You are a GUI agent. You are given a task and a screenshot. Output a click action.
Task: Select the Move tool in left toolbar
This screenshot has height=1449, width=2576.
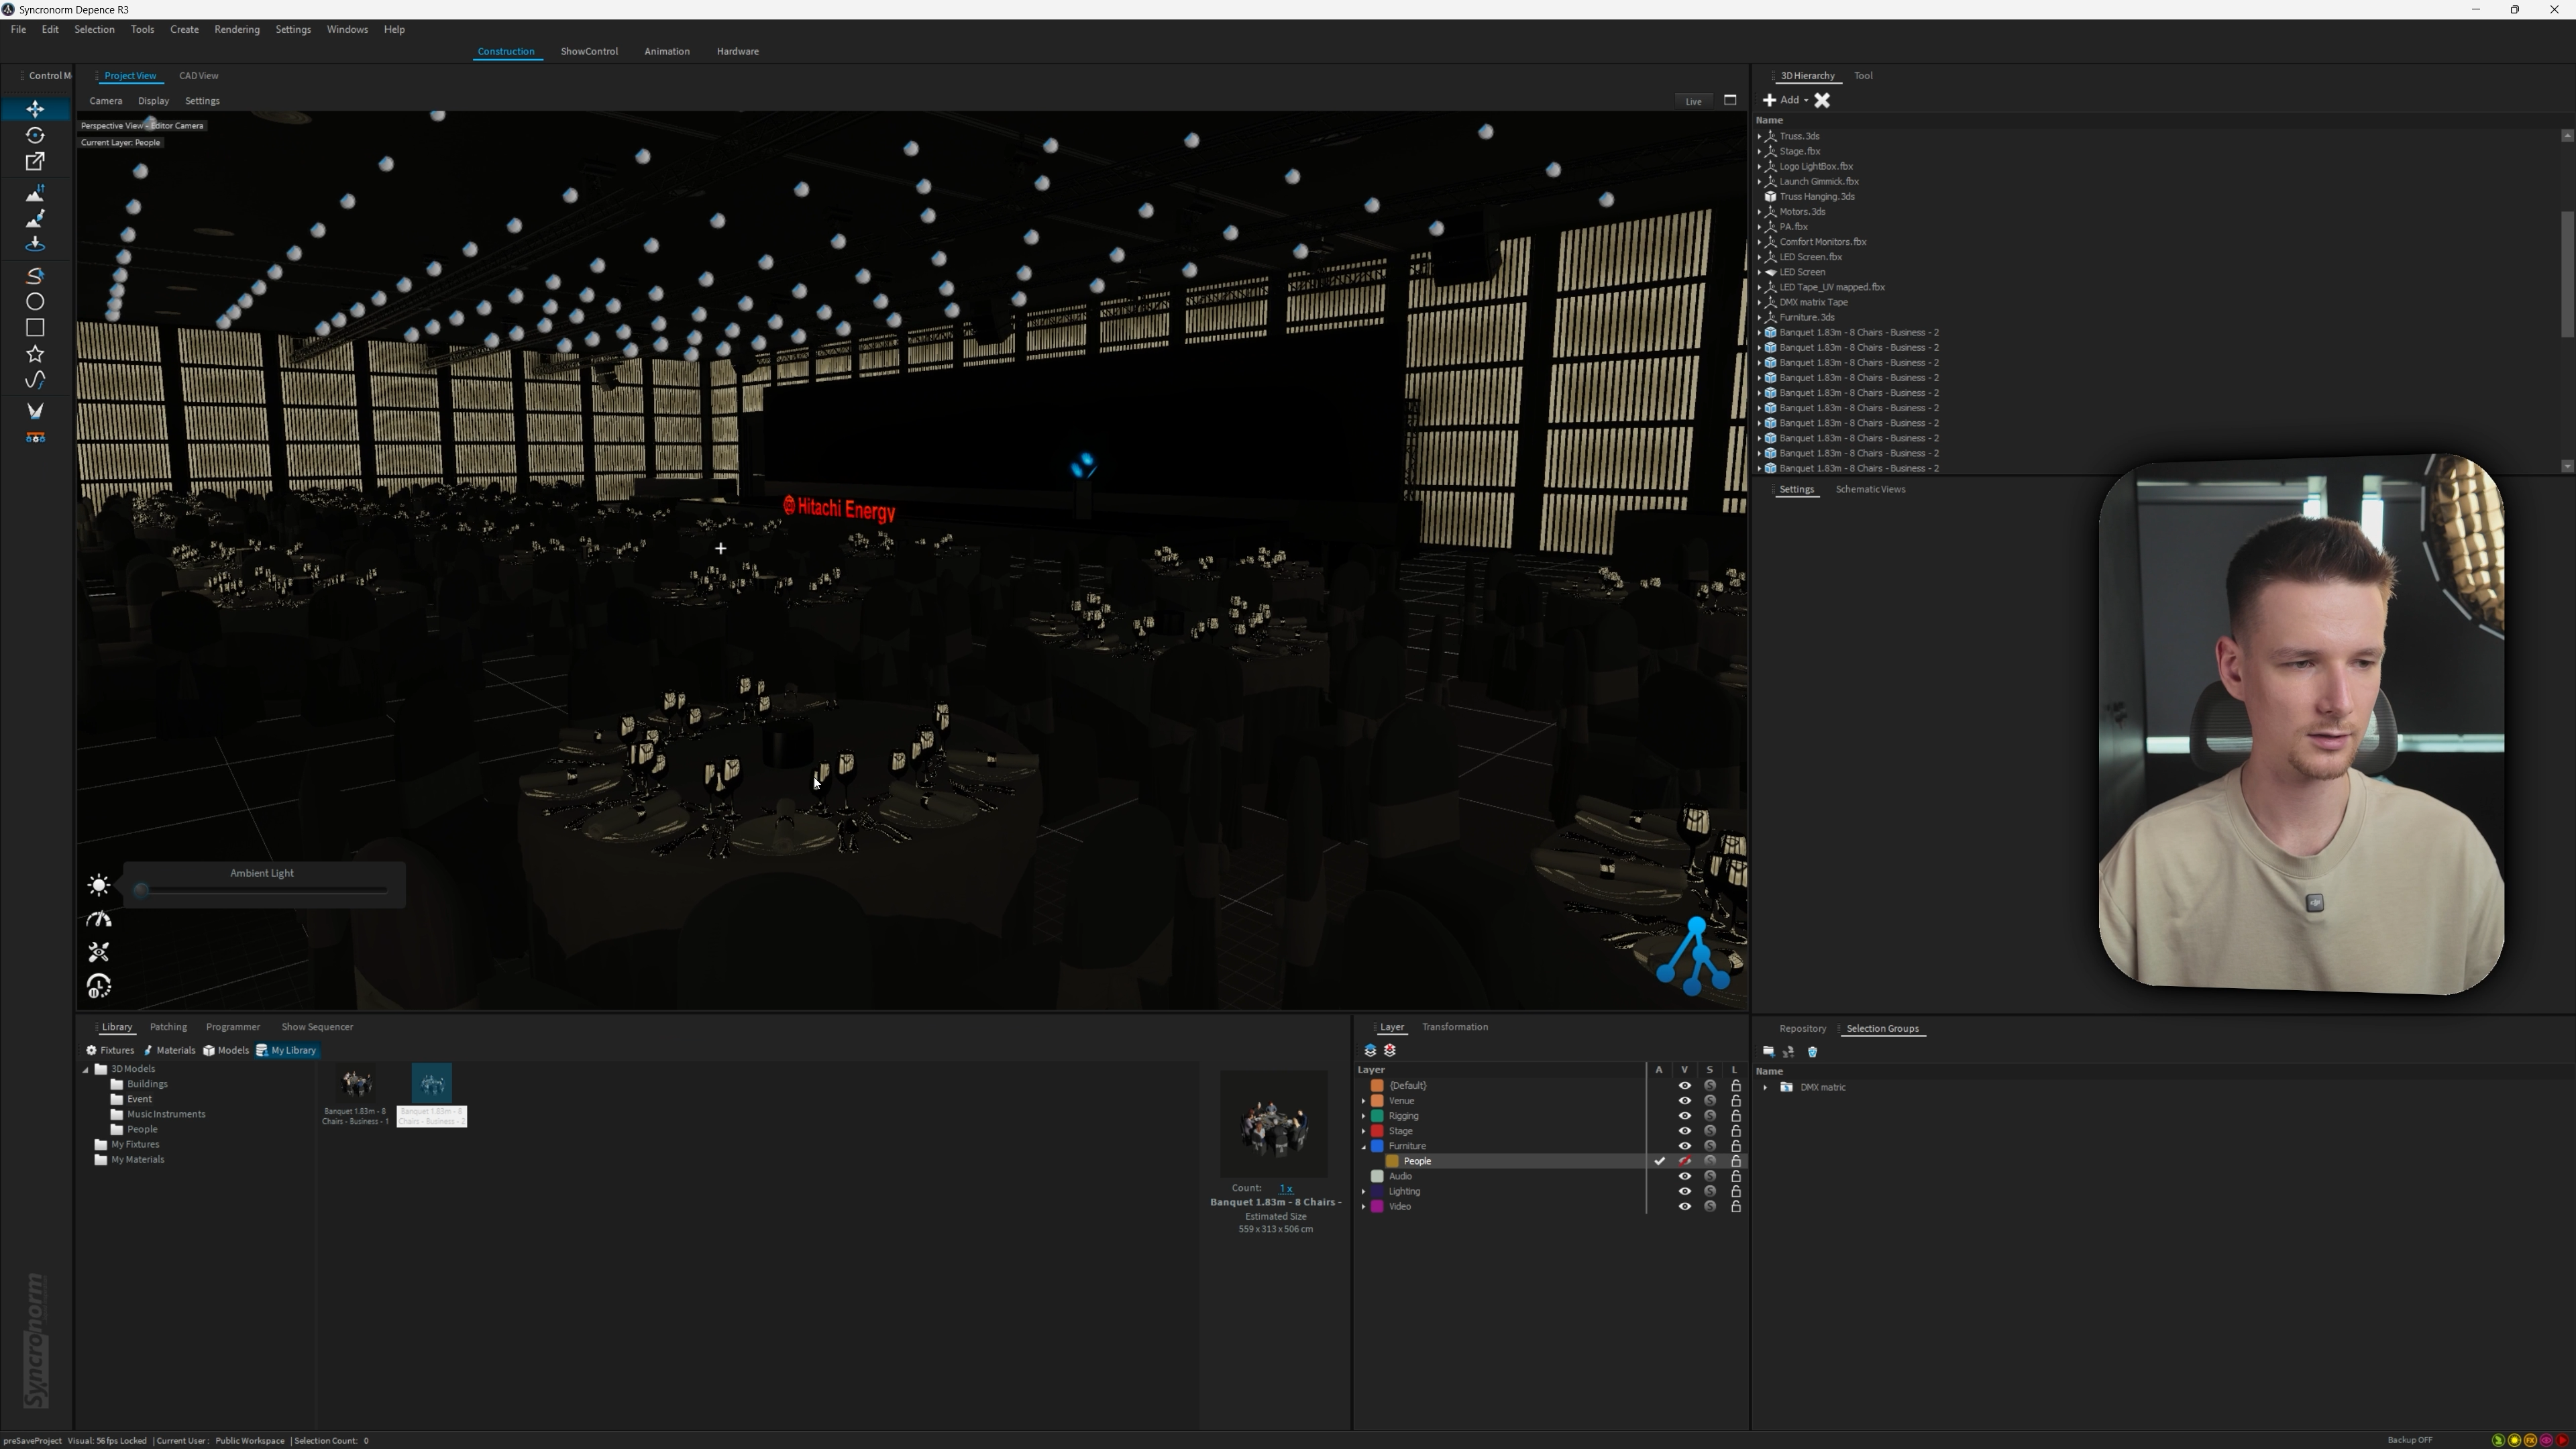pyautogui.click(x=35, y=109)
